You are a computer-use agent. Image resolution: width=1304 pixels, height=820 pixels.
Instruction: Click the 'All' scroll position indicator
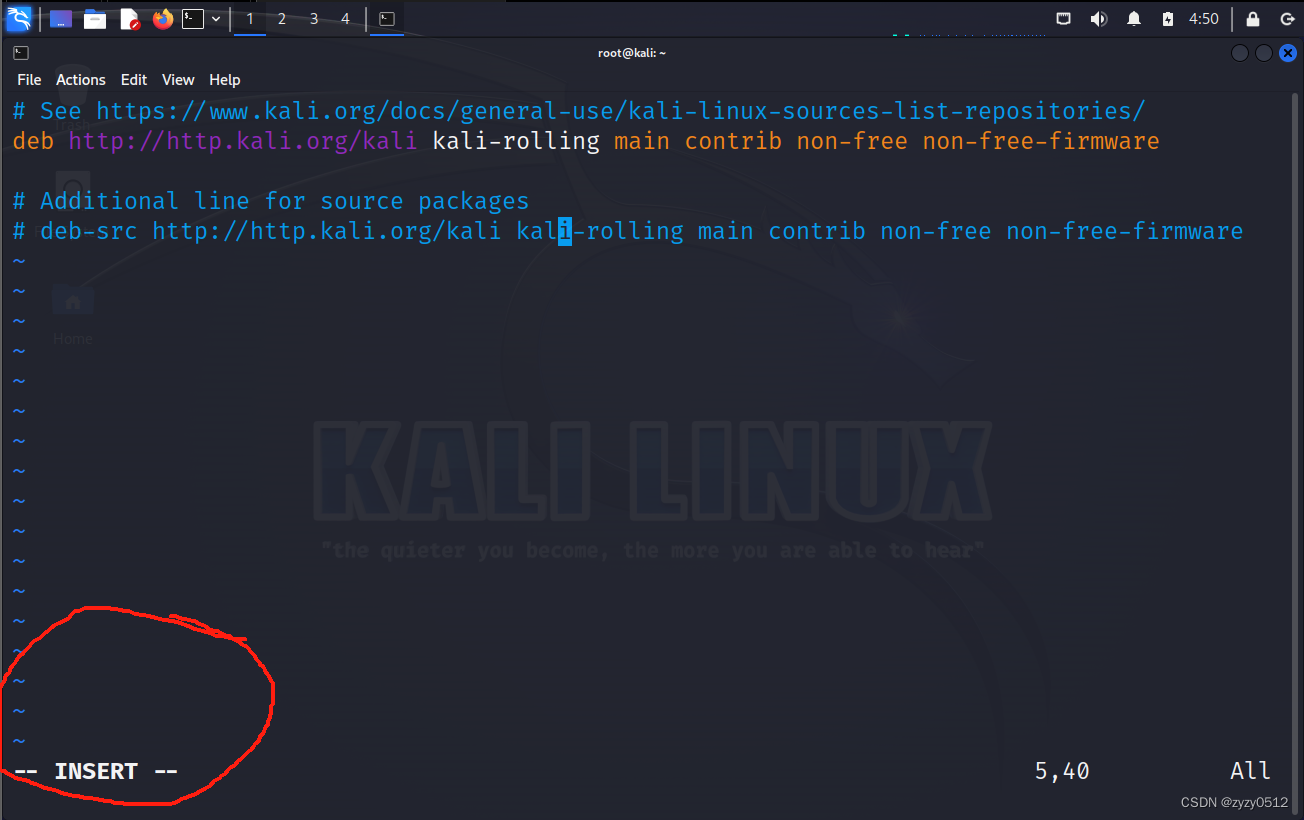(x=1250, y=771)
